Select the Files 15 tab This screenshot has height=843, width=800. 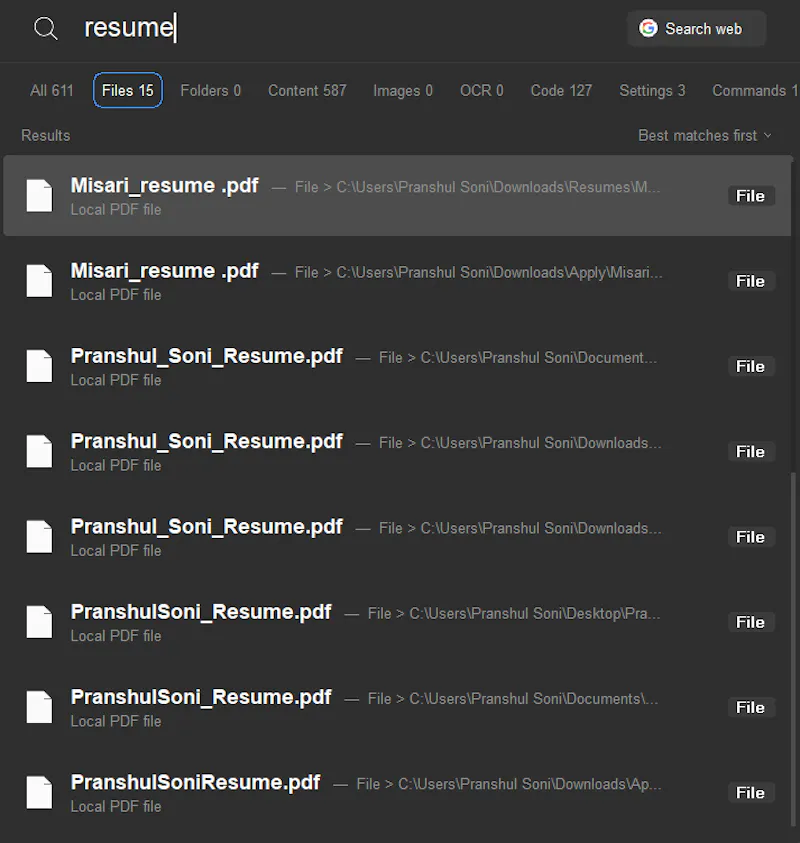[128, 90]
